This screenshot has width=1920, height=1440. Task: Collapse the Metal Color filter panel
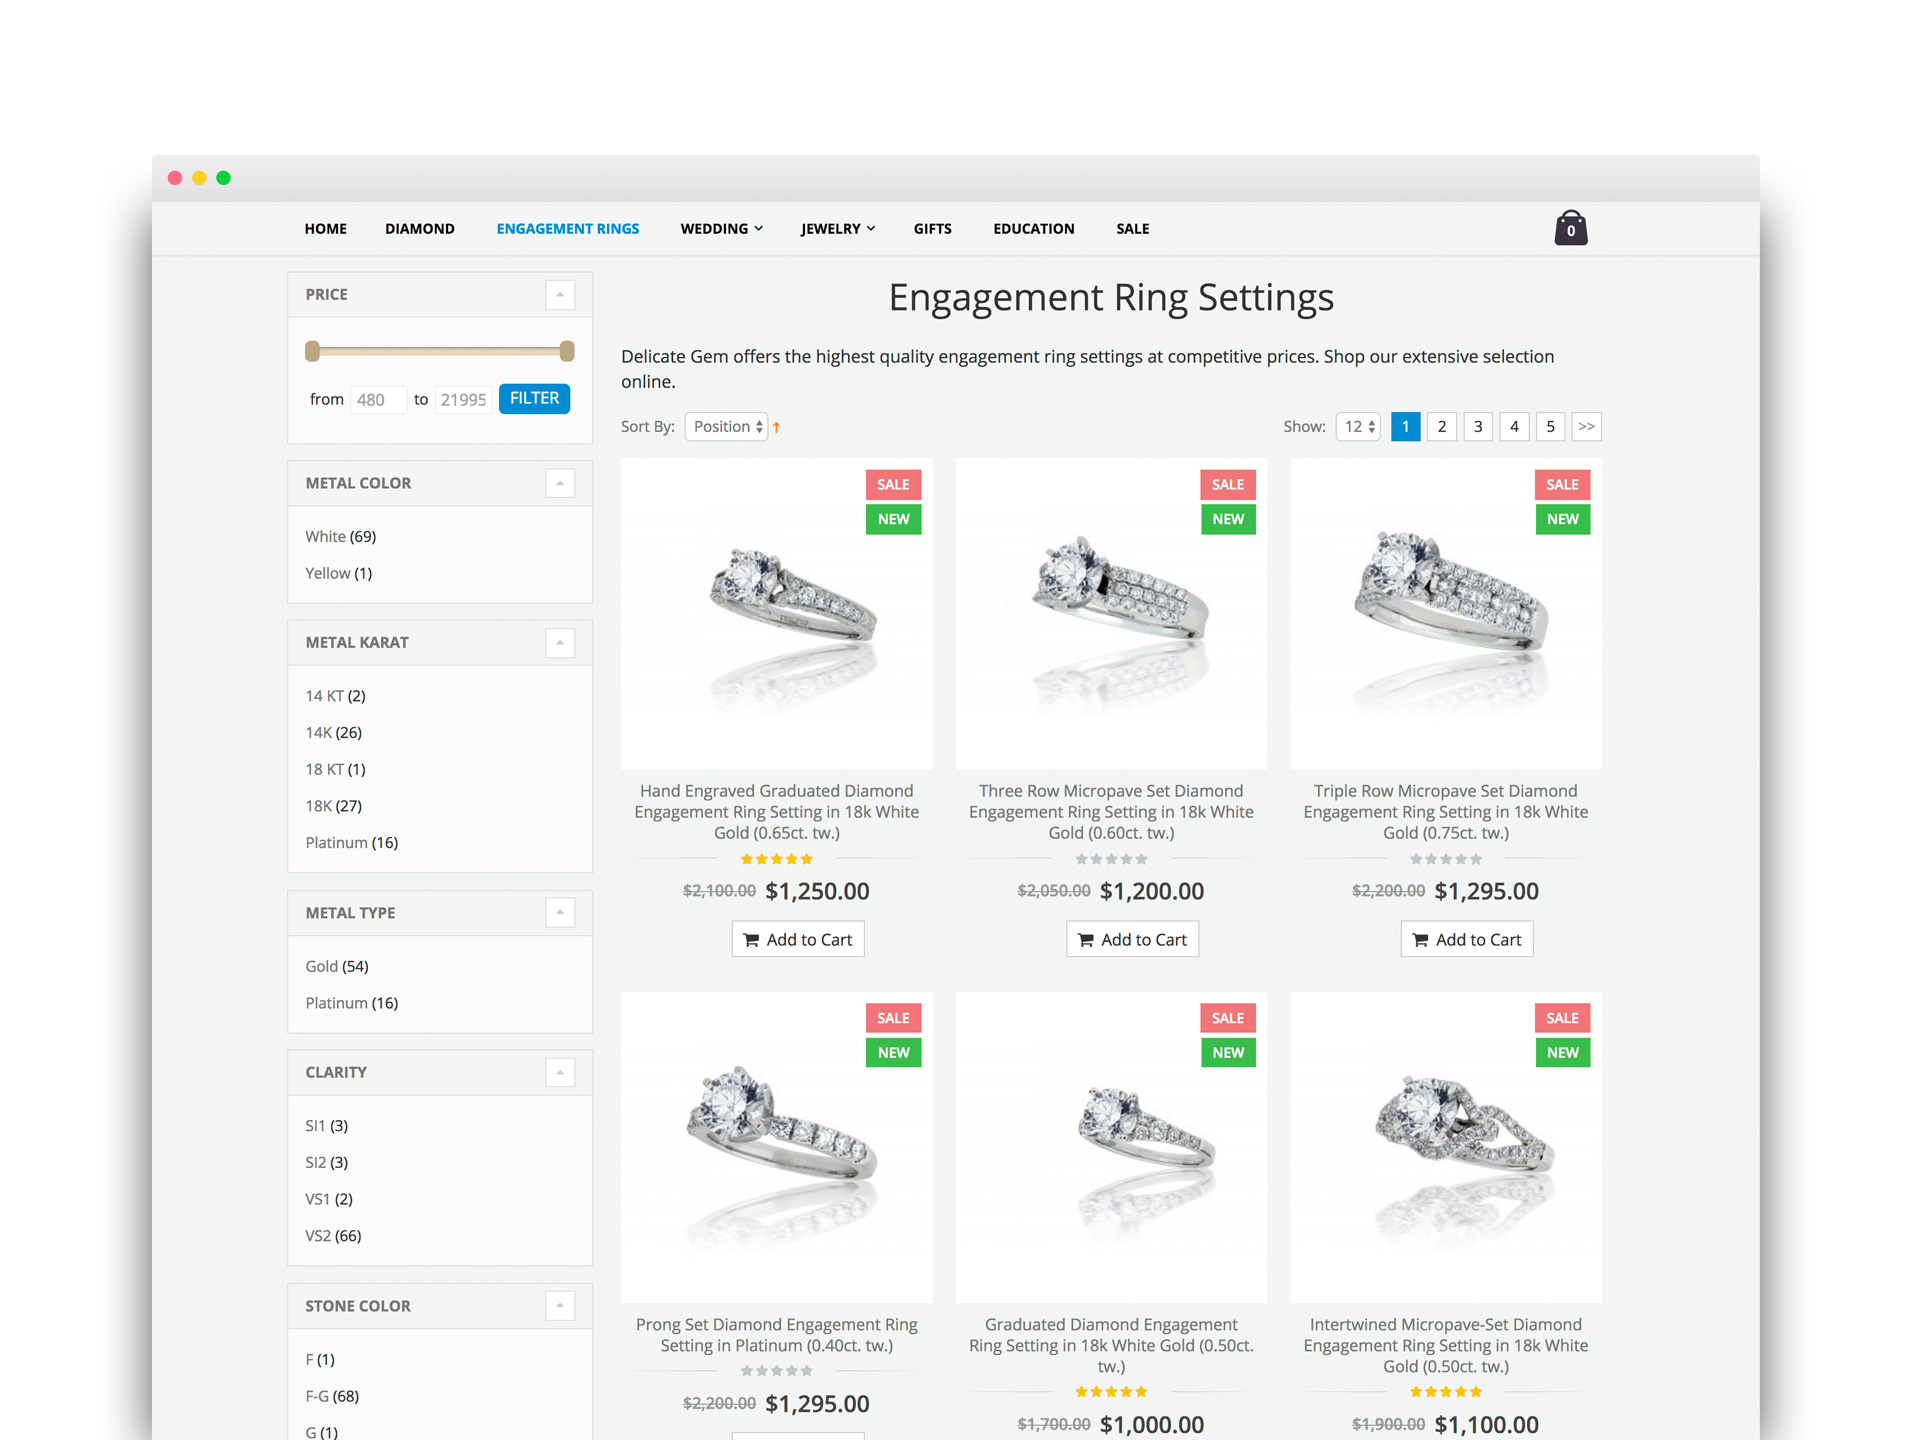point(560,483)
